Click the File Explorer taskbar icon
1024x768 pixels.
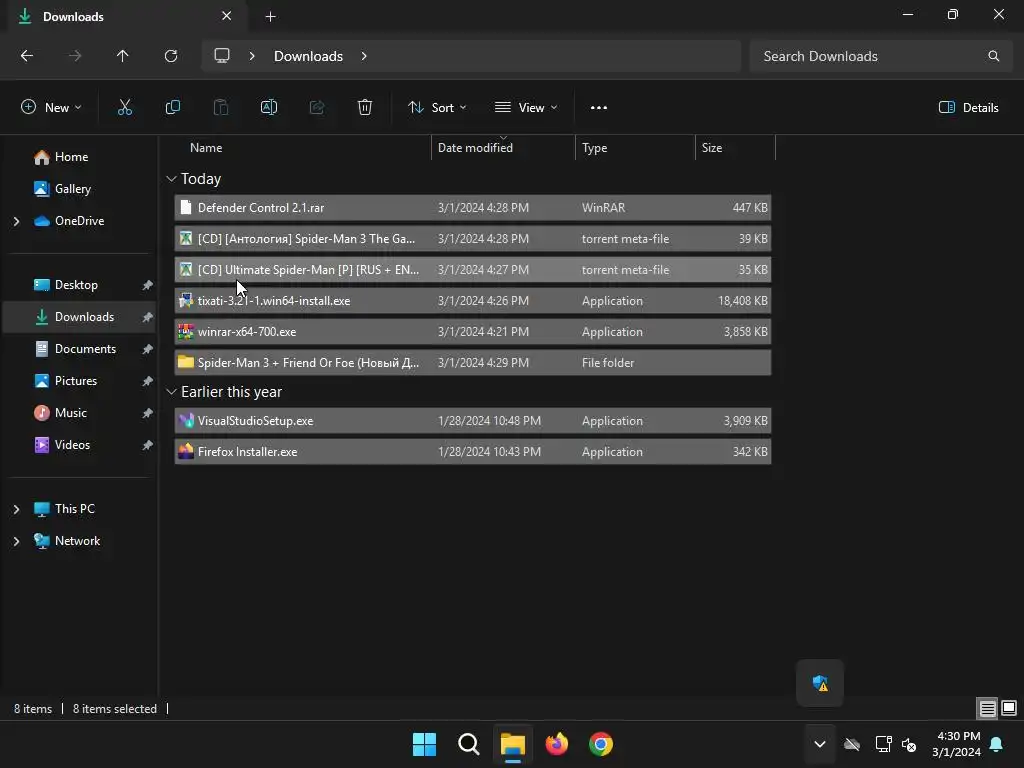[x=513, y=744]
